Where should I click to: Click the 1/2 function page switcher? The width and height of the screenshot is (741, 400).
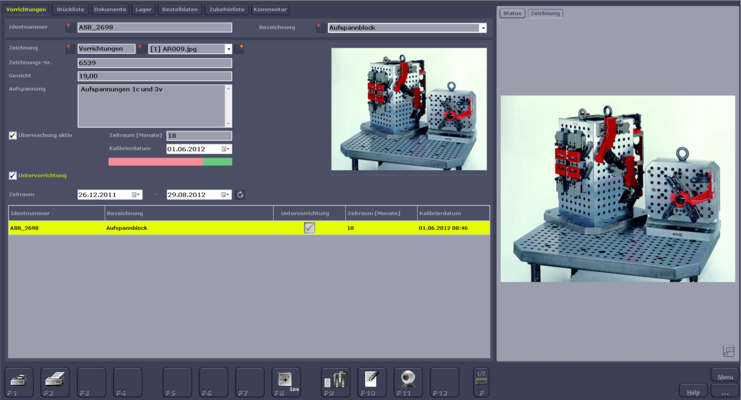481,382
